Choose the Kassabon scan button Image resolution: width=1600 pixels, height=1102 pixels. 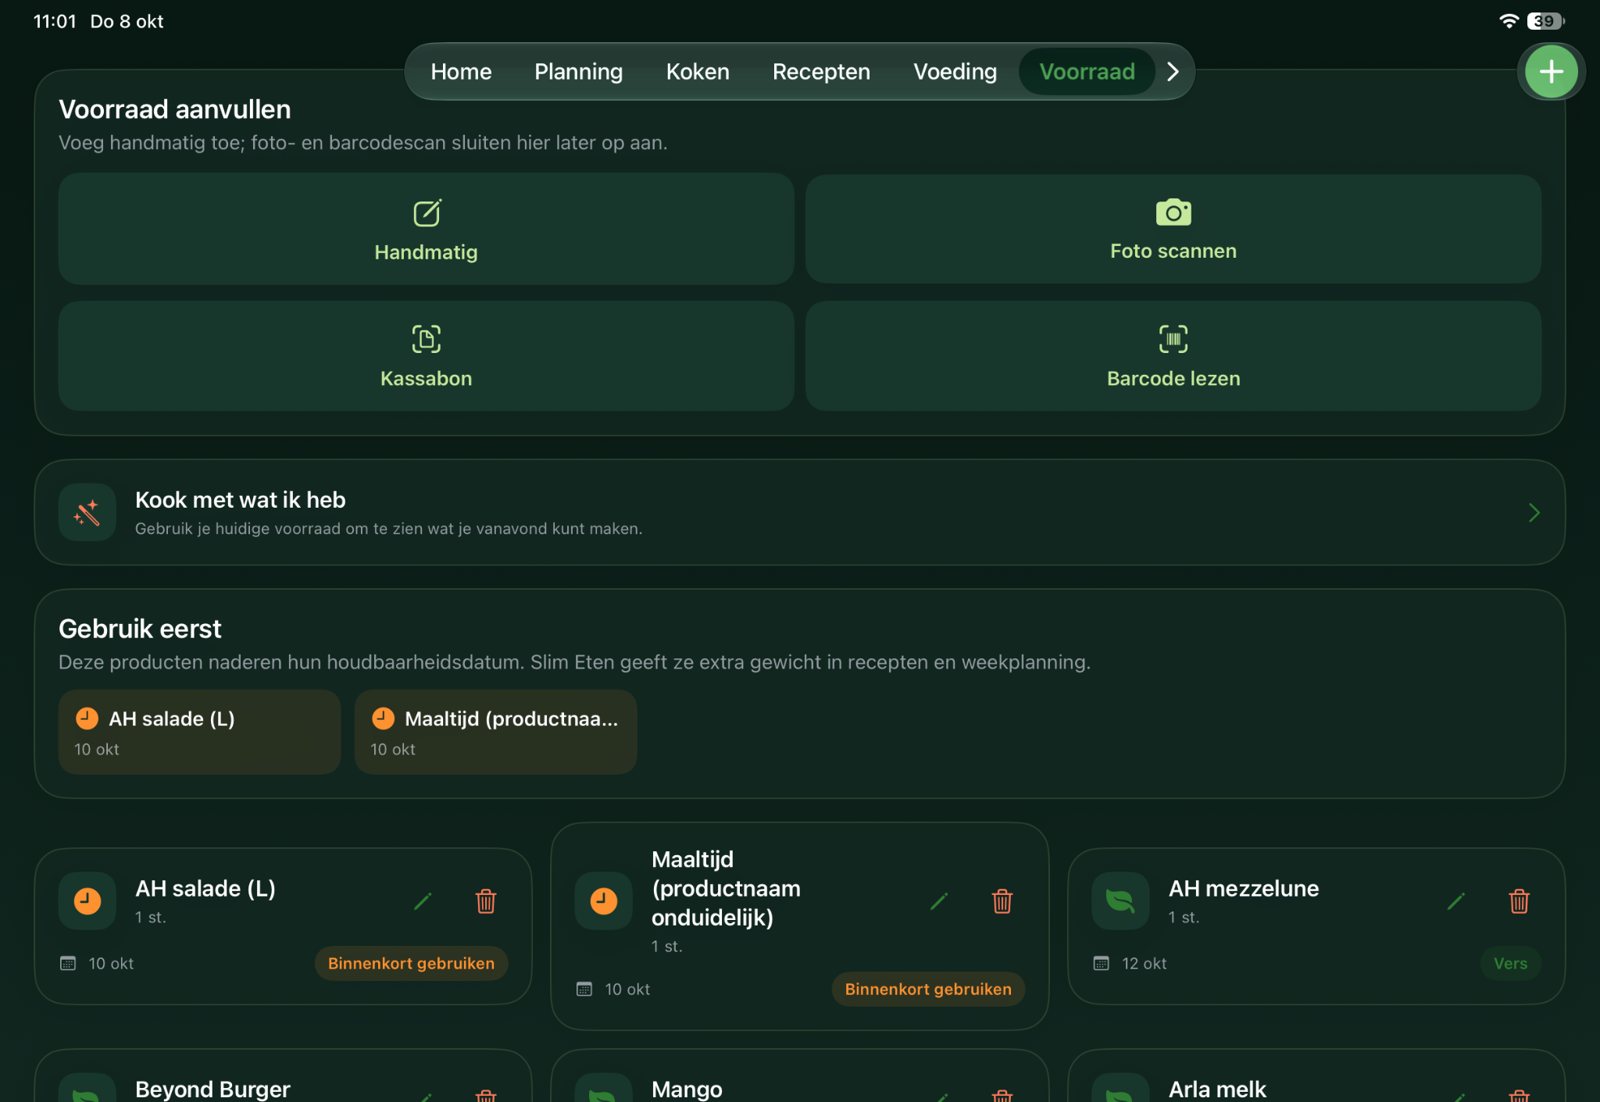tap(426, 356)
